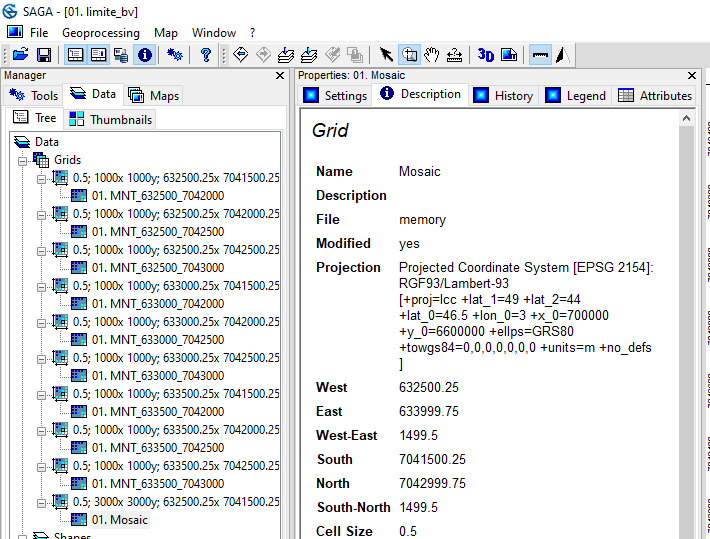Select the 01. Mosaic grid item
Image resolution: width=710 pixels, height=539 pixels.
119,520
